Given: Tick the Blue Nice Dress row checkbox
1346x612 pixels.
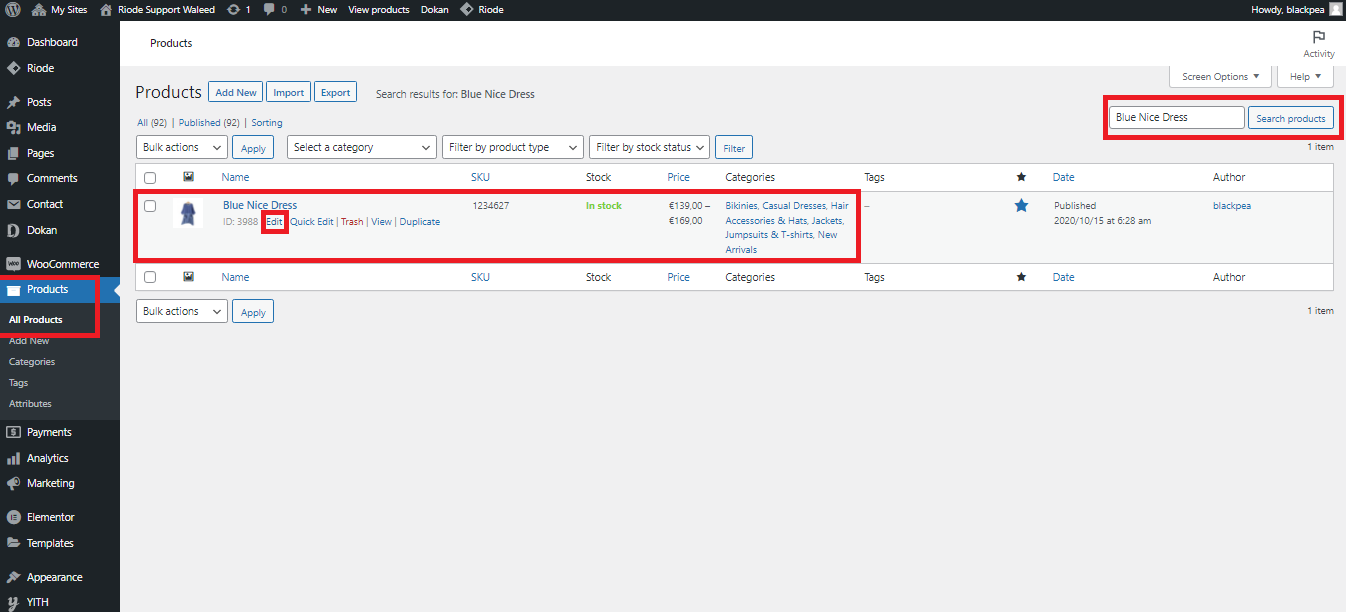Looking at the screenshot, I should 150,206.
